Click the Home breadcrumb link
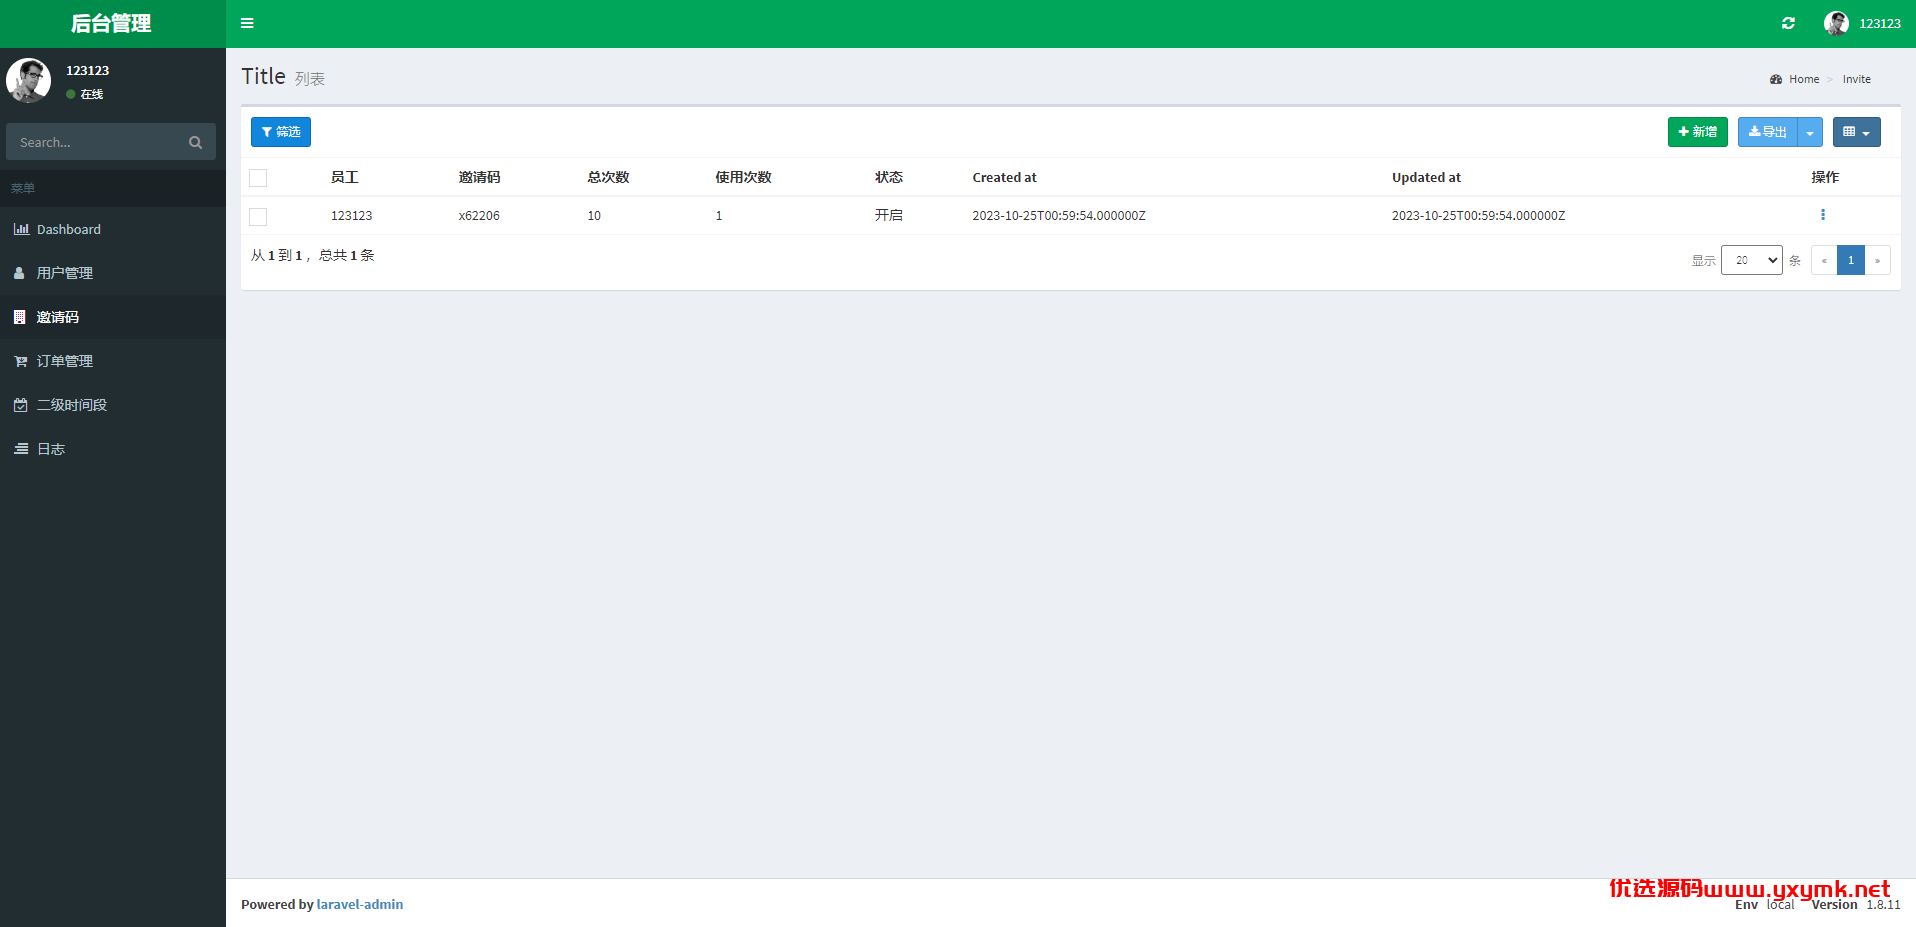Viewport: 1916px width, 927px height. 1804,79
